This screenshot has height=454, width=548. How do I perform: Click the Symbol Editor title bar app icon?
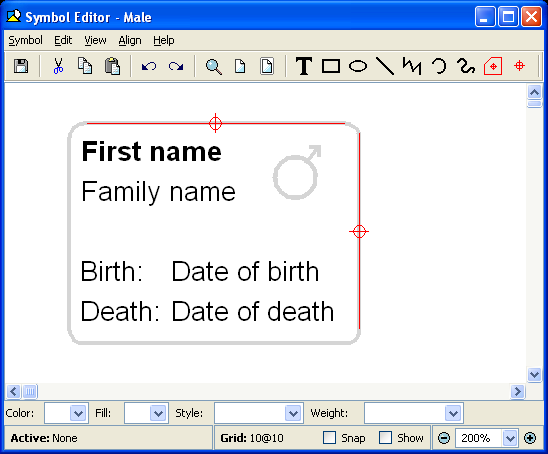click(x=14, y=16)
